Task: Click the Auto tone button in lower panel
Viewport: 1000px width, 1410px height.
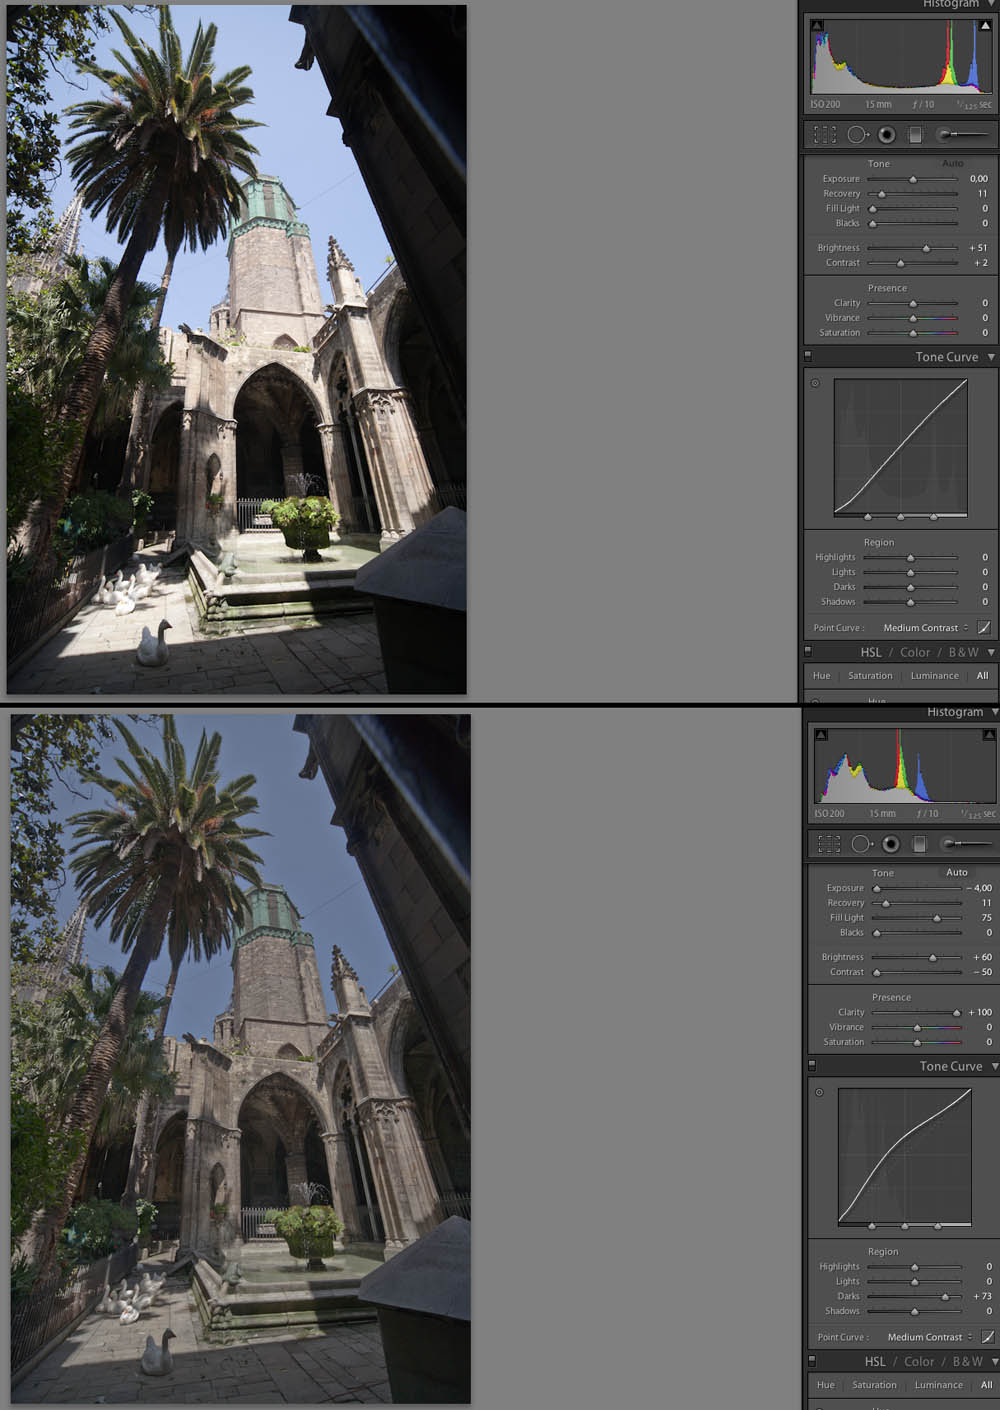Action: pyautogui.click(x=957, y=872)
